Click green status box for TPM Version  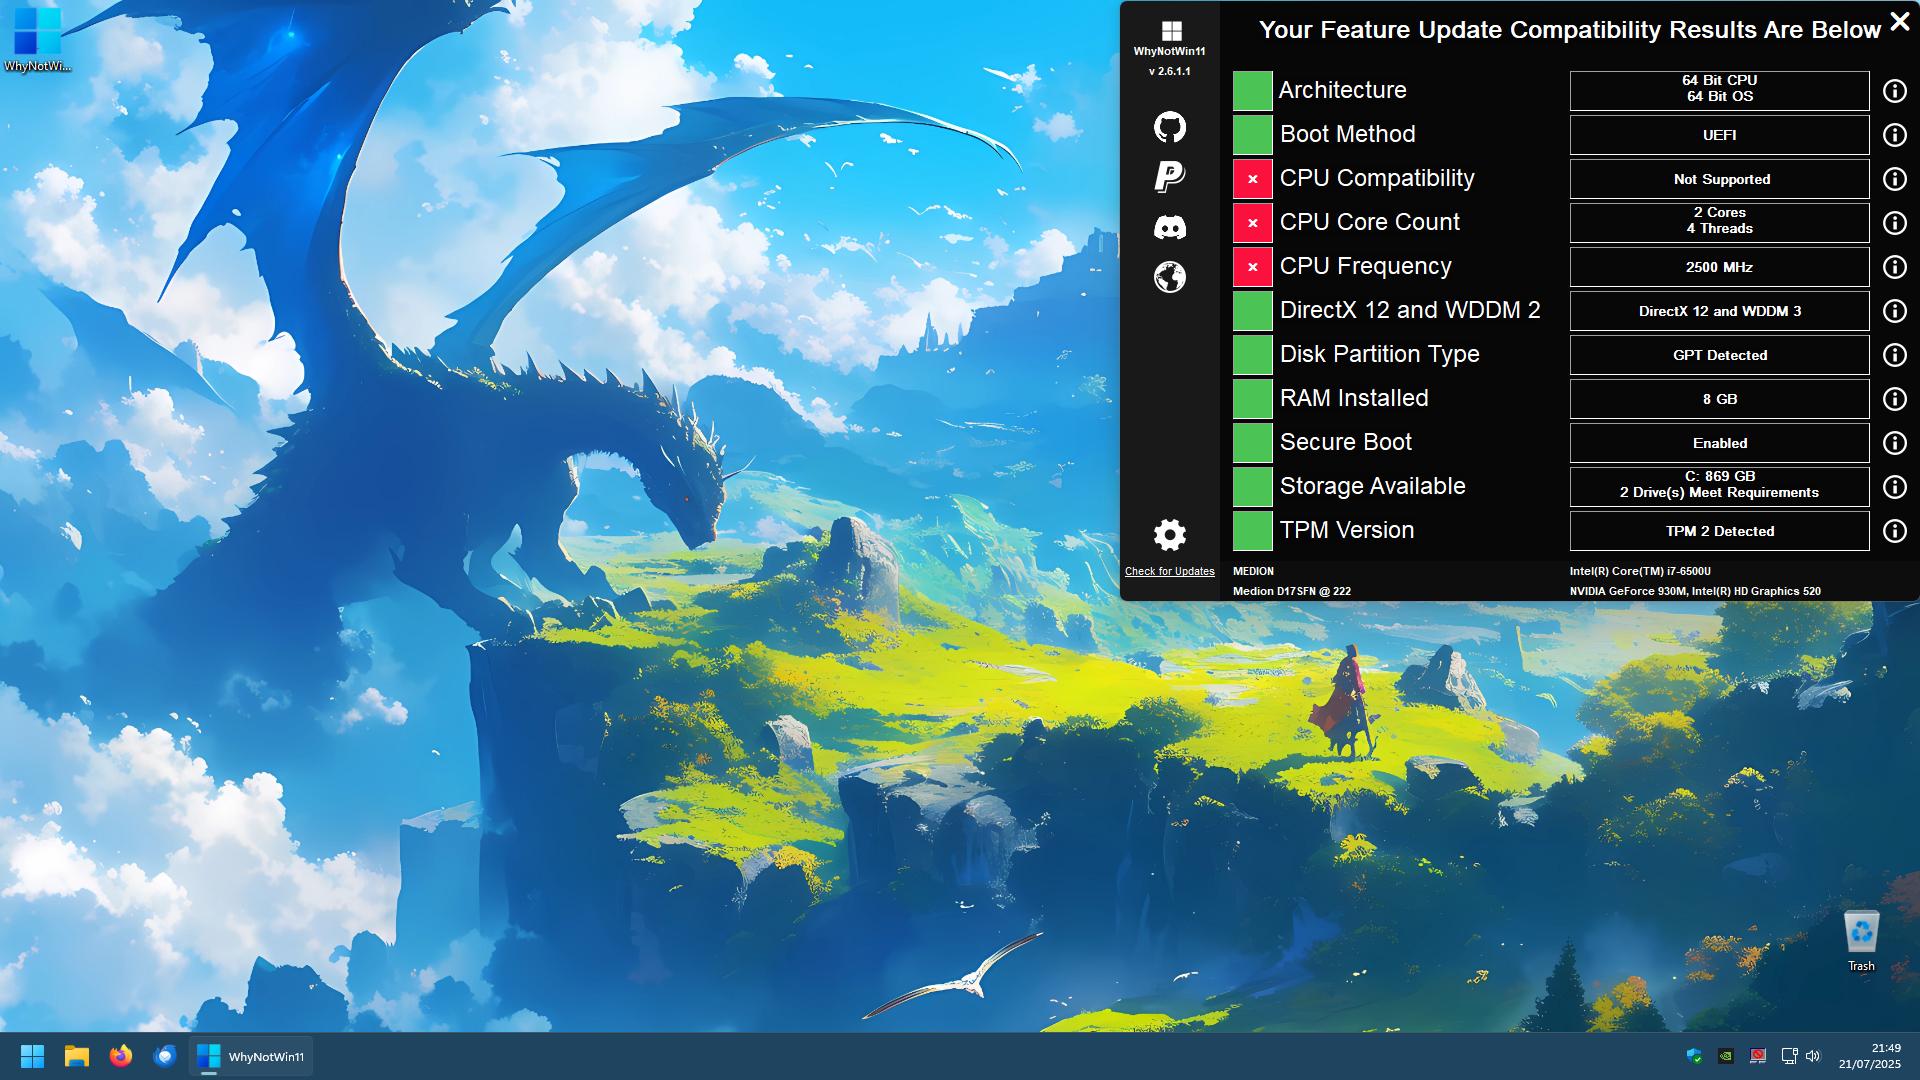[1252, 531]
